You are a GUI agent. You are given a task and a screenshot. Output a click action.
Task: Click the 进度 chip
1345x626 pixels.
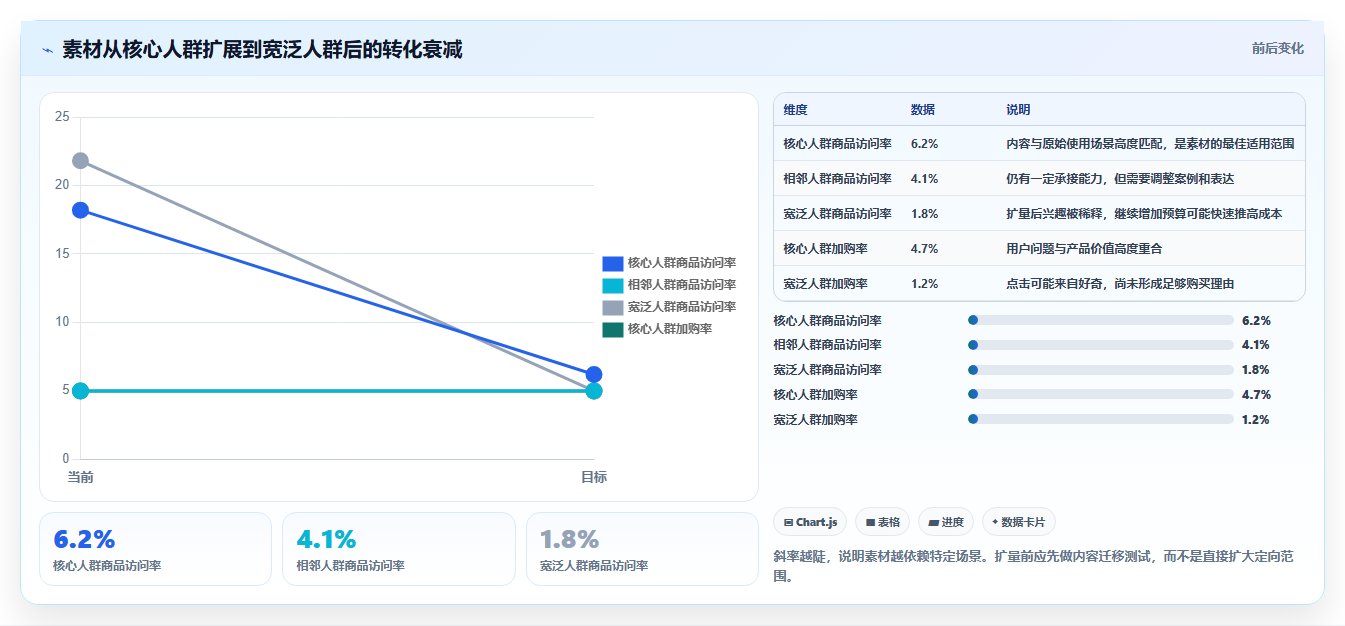click(x=946, y=522)
